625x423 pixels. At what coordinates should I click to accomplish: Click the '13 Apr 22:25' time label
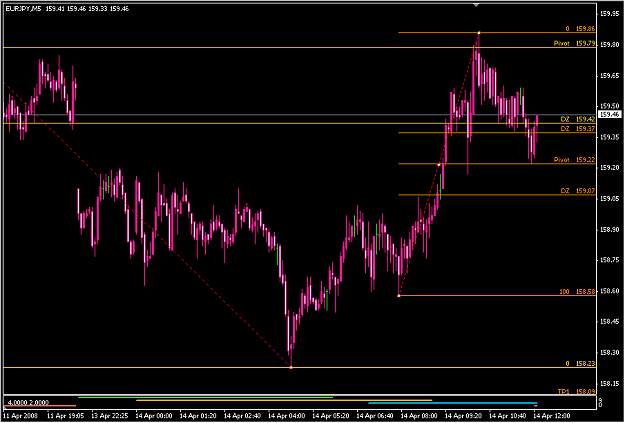pos(110,416)
